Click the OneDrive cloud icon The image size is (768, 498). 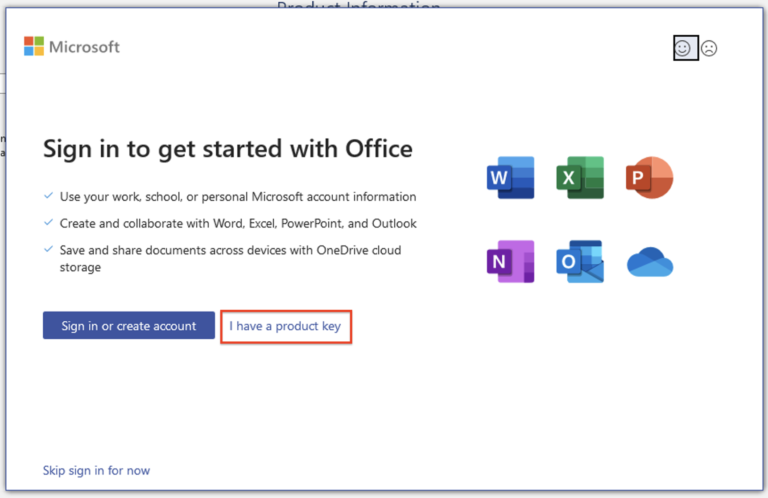pos(650,262)
